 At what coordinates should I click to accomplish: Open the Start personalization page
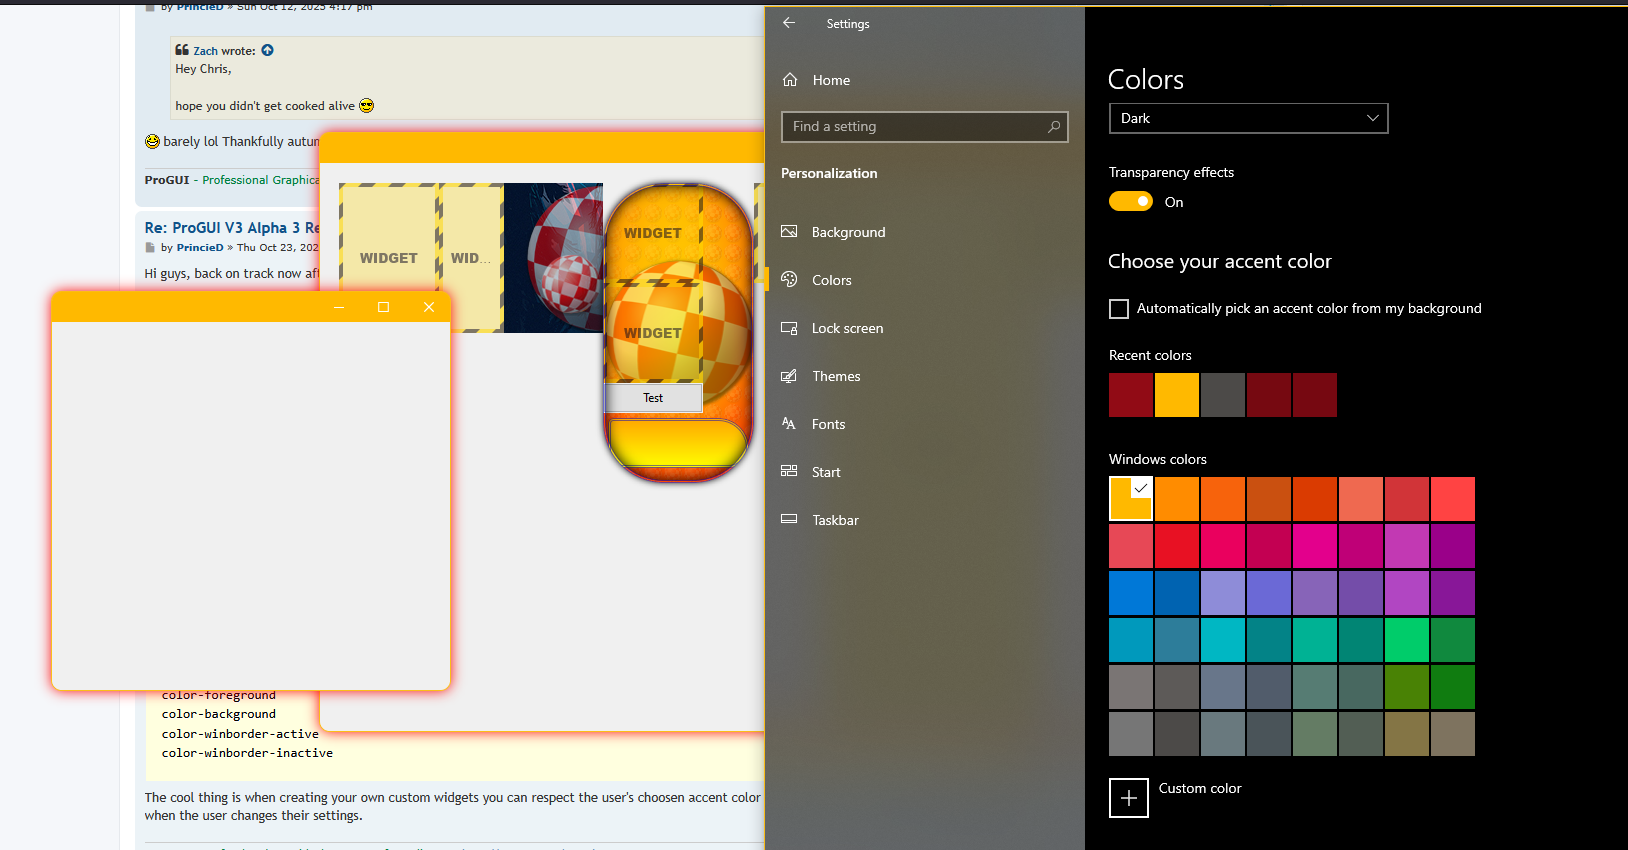[x=826, y=472]
